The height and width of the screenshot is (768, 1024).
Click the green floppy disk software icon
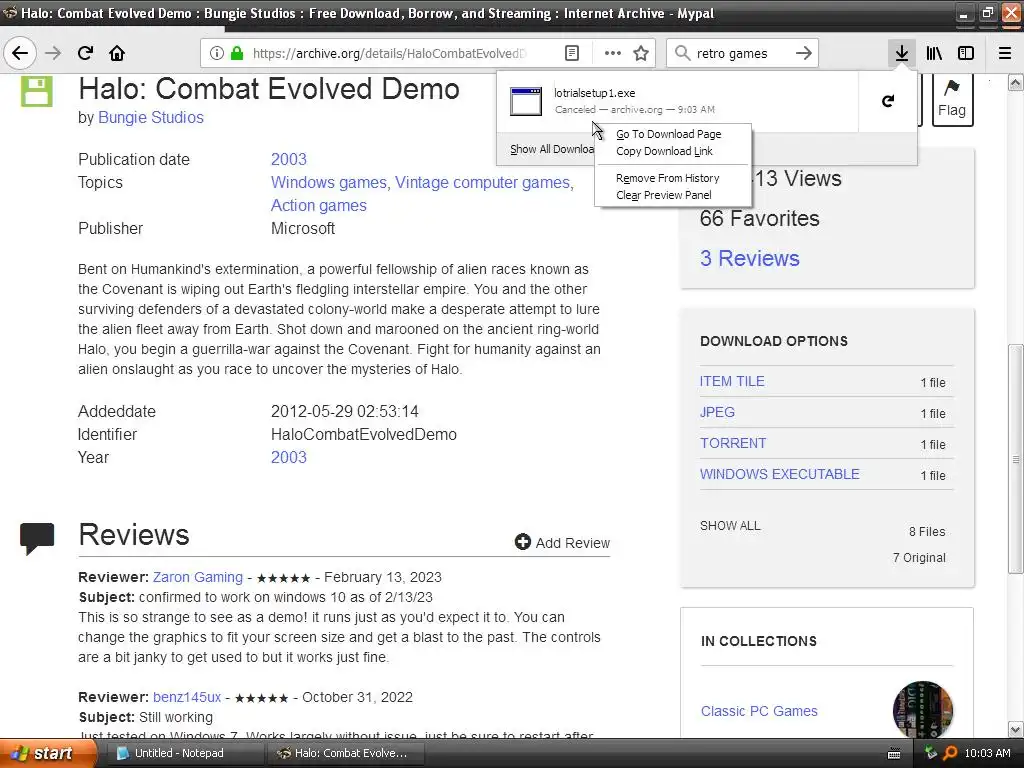coord(37,90)
